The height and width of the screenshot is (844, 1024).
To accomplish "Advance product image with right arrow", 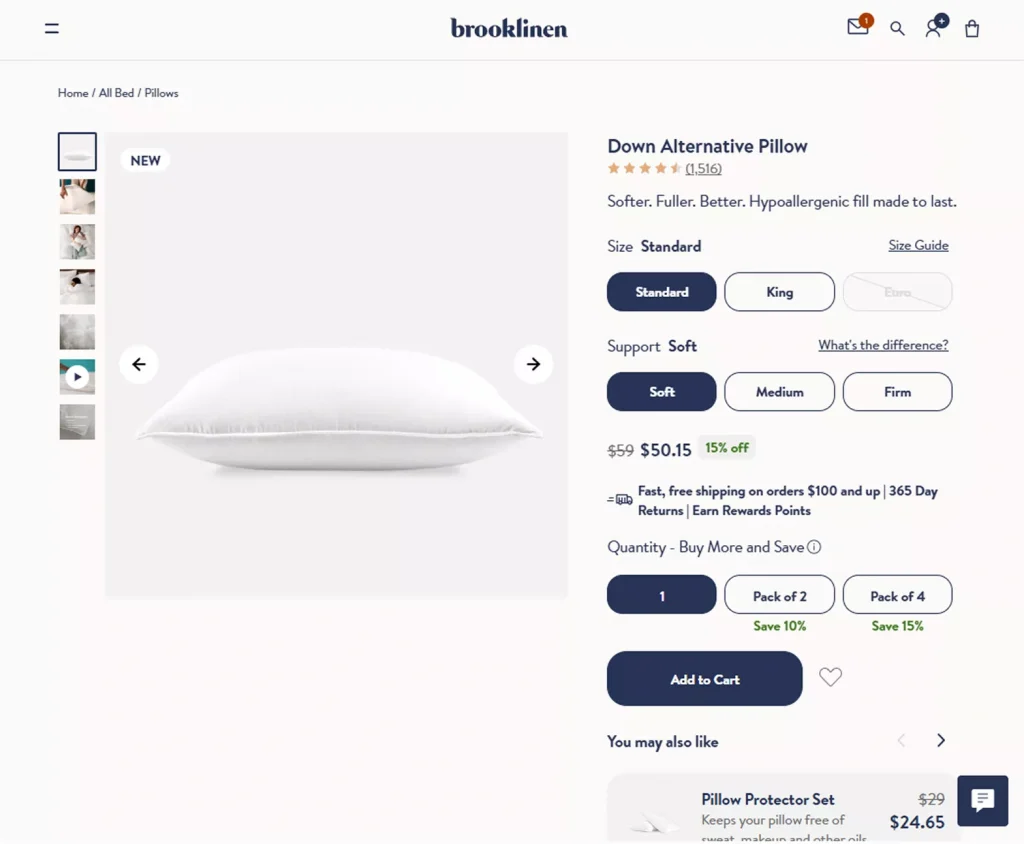I will (533, 364).
